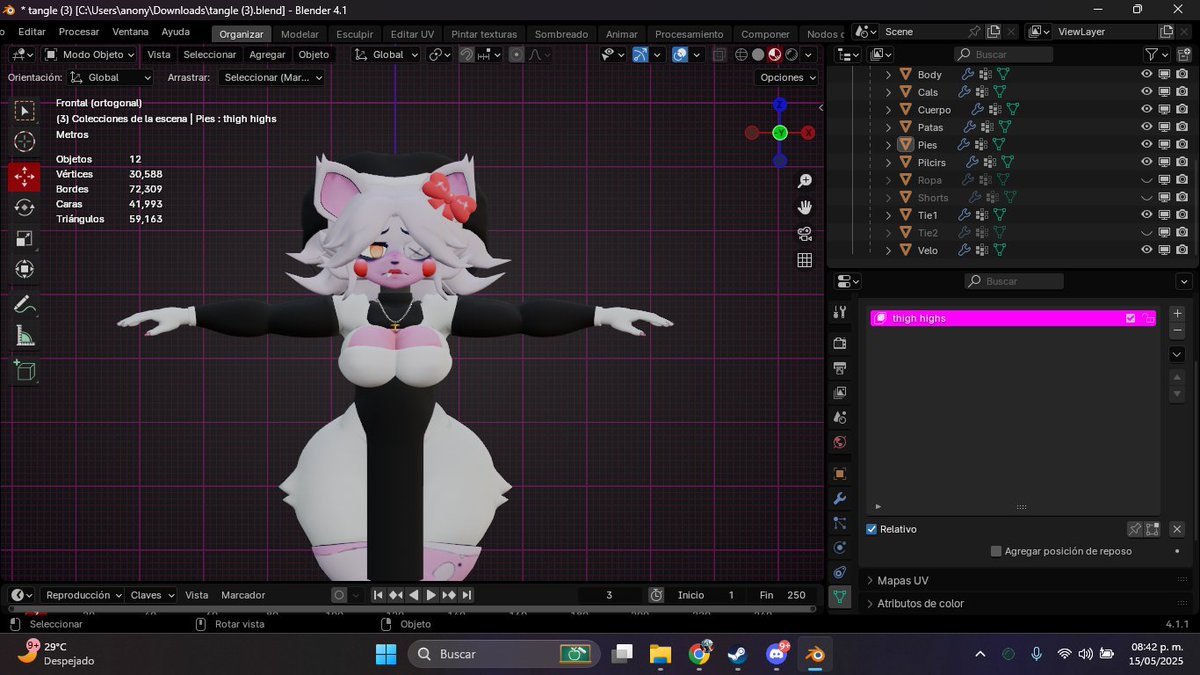This screenshot has width=1200, height=675.
Task: Open the Object Data properties tab
Action: pos(840,595)
